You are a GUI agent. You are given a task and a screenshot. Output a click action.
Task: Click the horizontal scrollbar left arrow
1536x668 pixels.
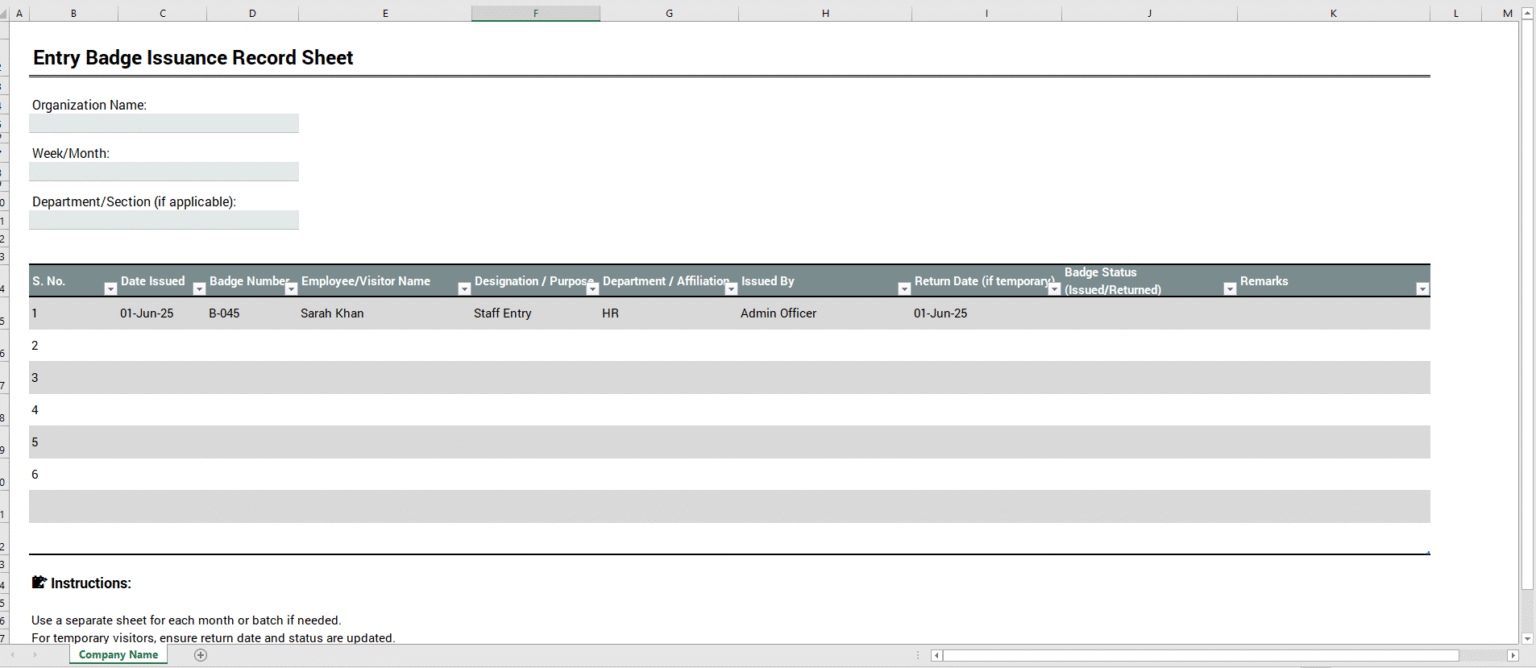(935, 655)
